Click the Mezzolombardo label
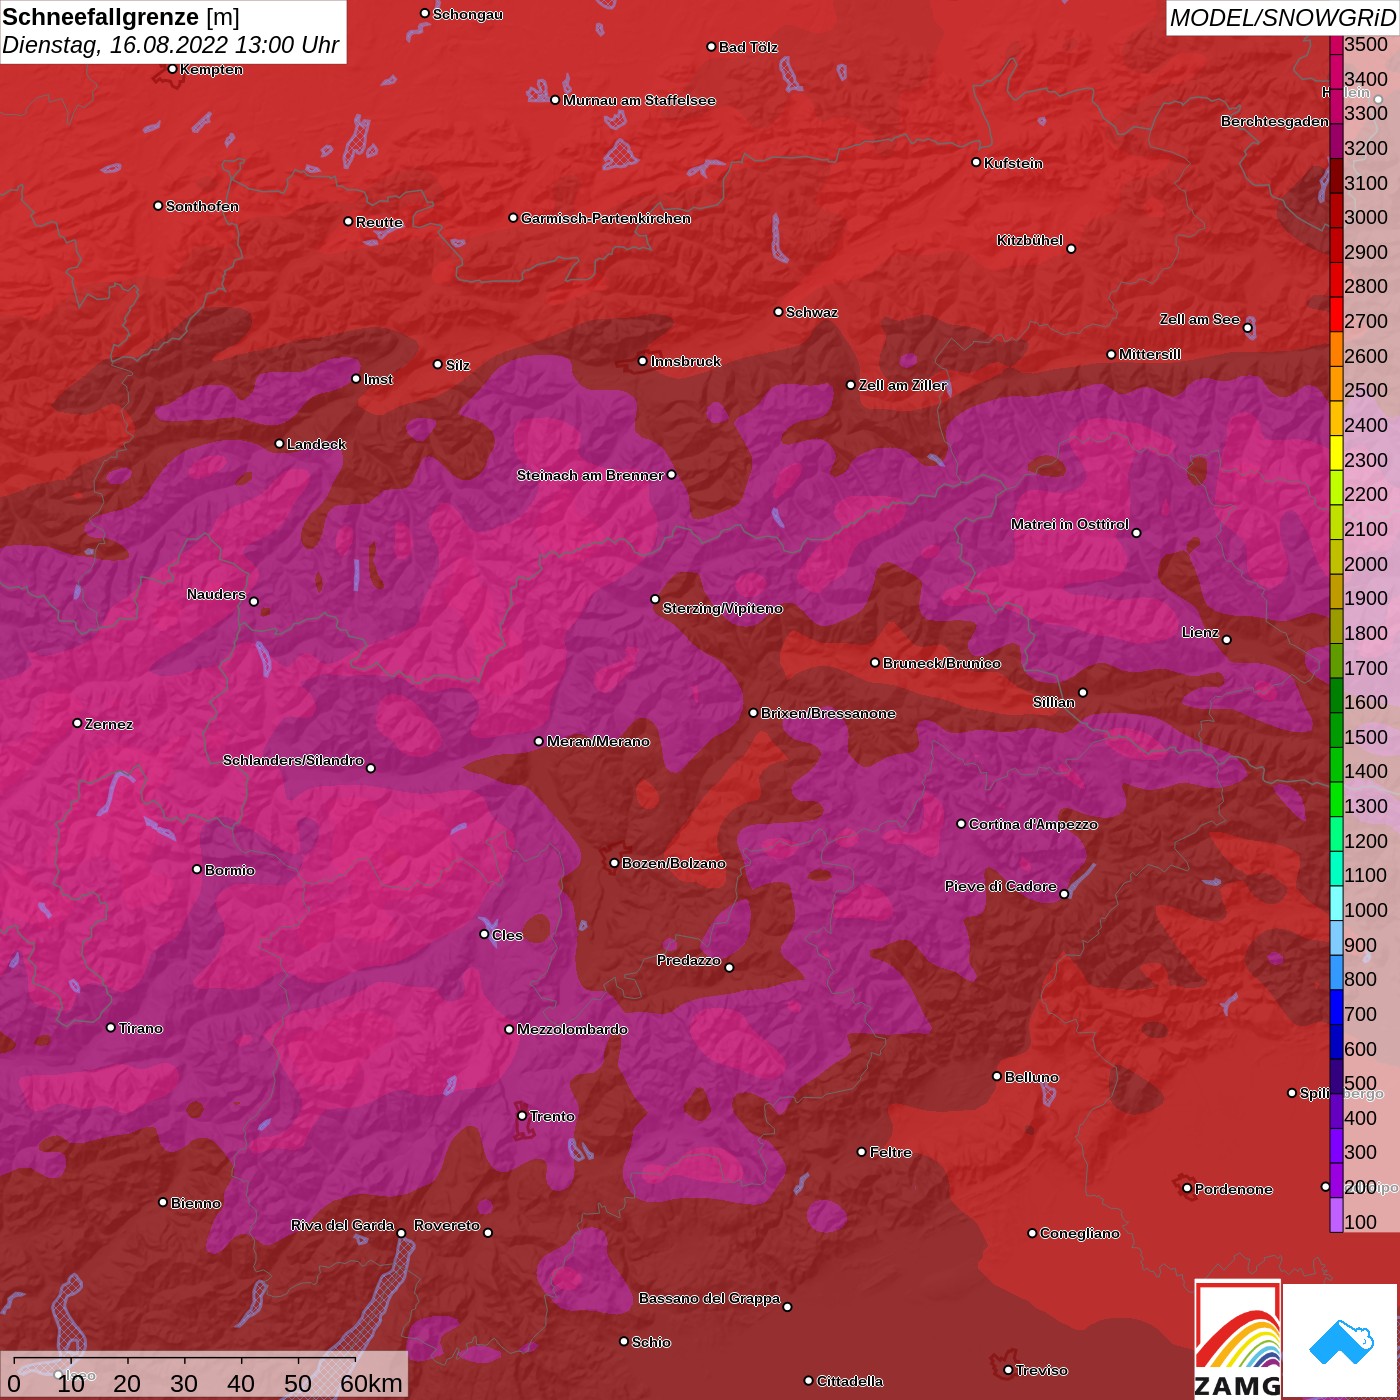 pyautogui.click(x=573, y=1029)
